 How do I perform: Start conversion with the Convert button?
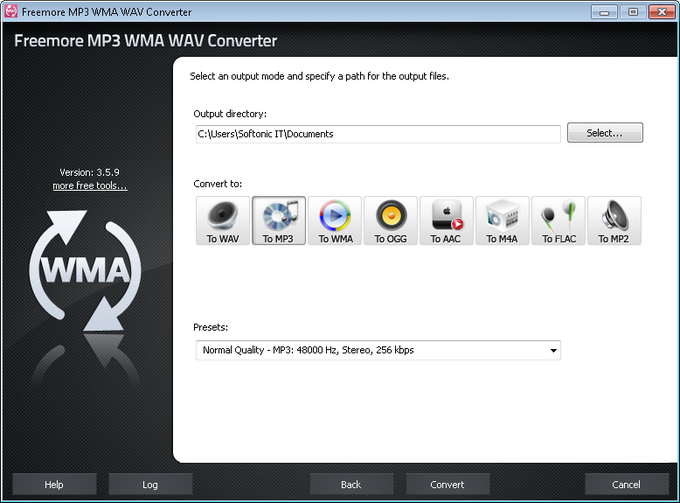click(448, 484)
